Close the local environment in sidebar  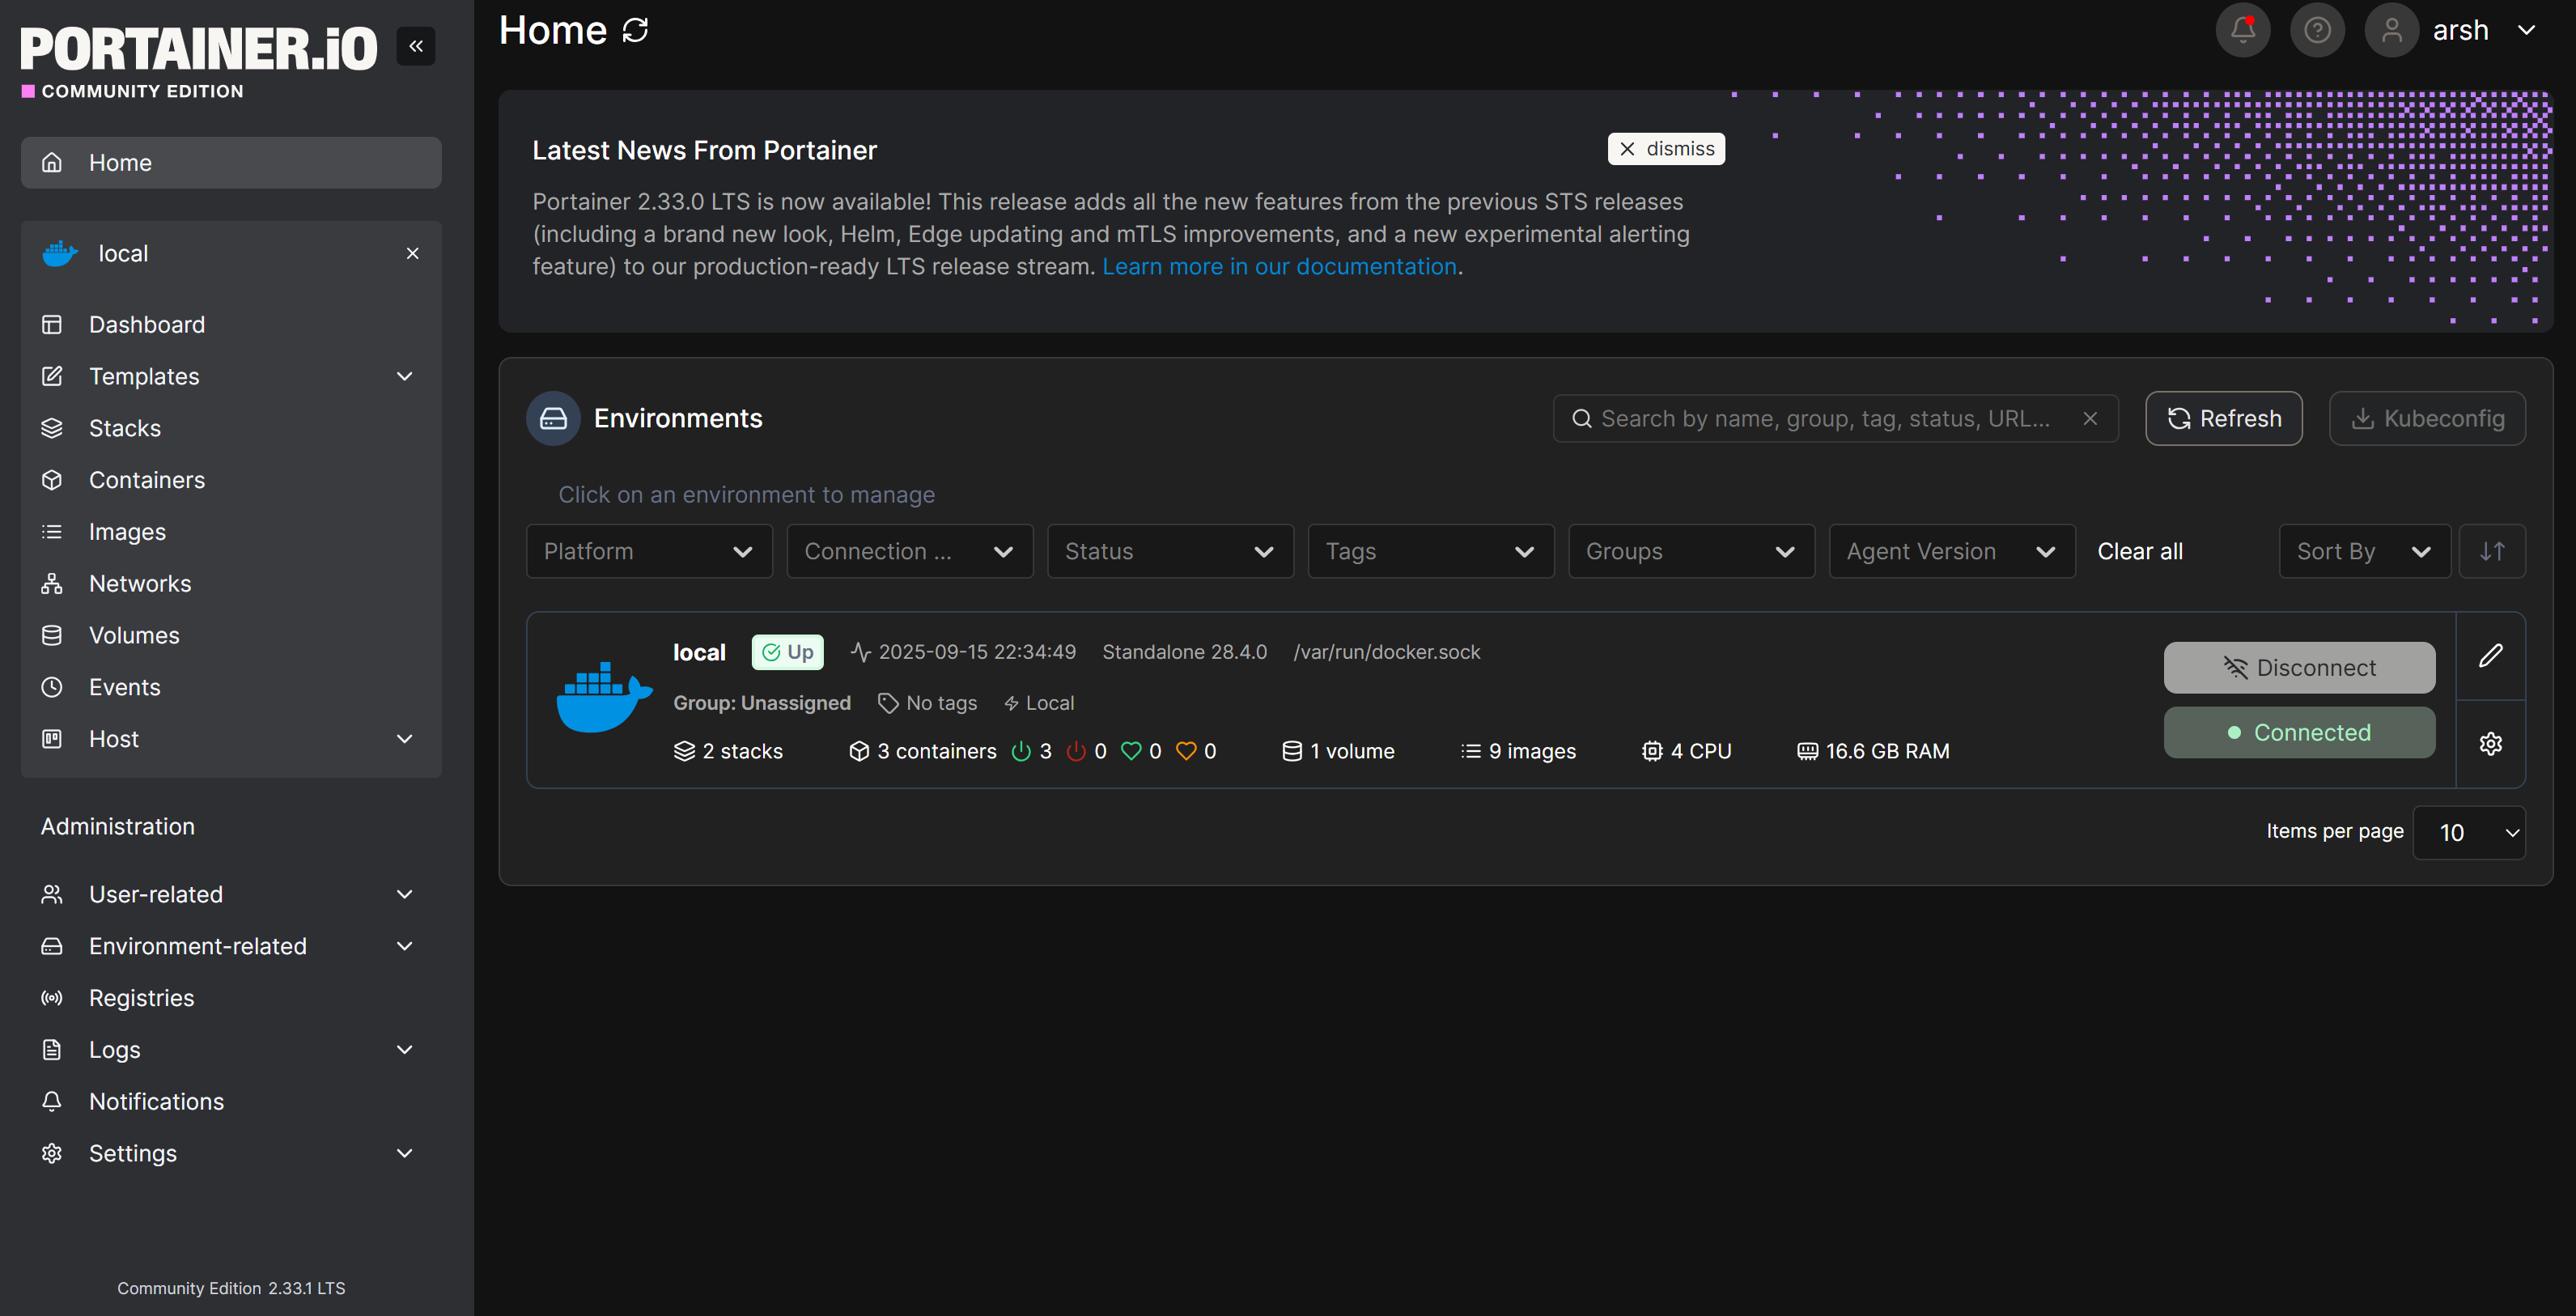point(412,254)
